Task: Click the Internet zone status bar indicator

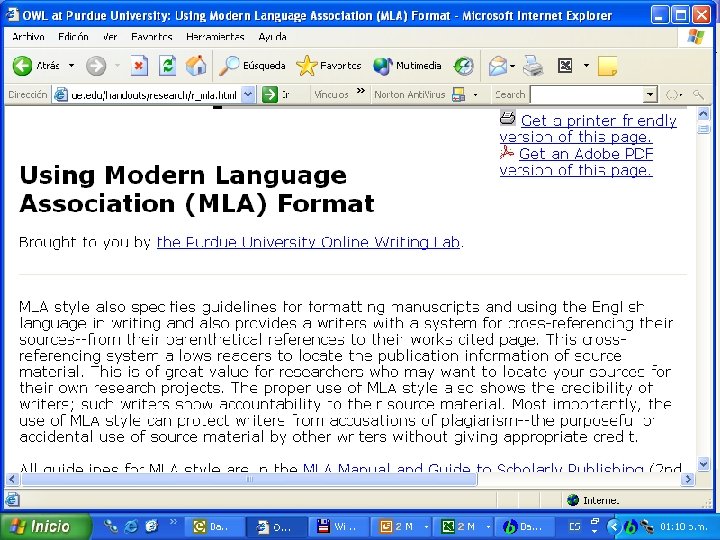Action: (x=593, y=500)
